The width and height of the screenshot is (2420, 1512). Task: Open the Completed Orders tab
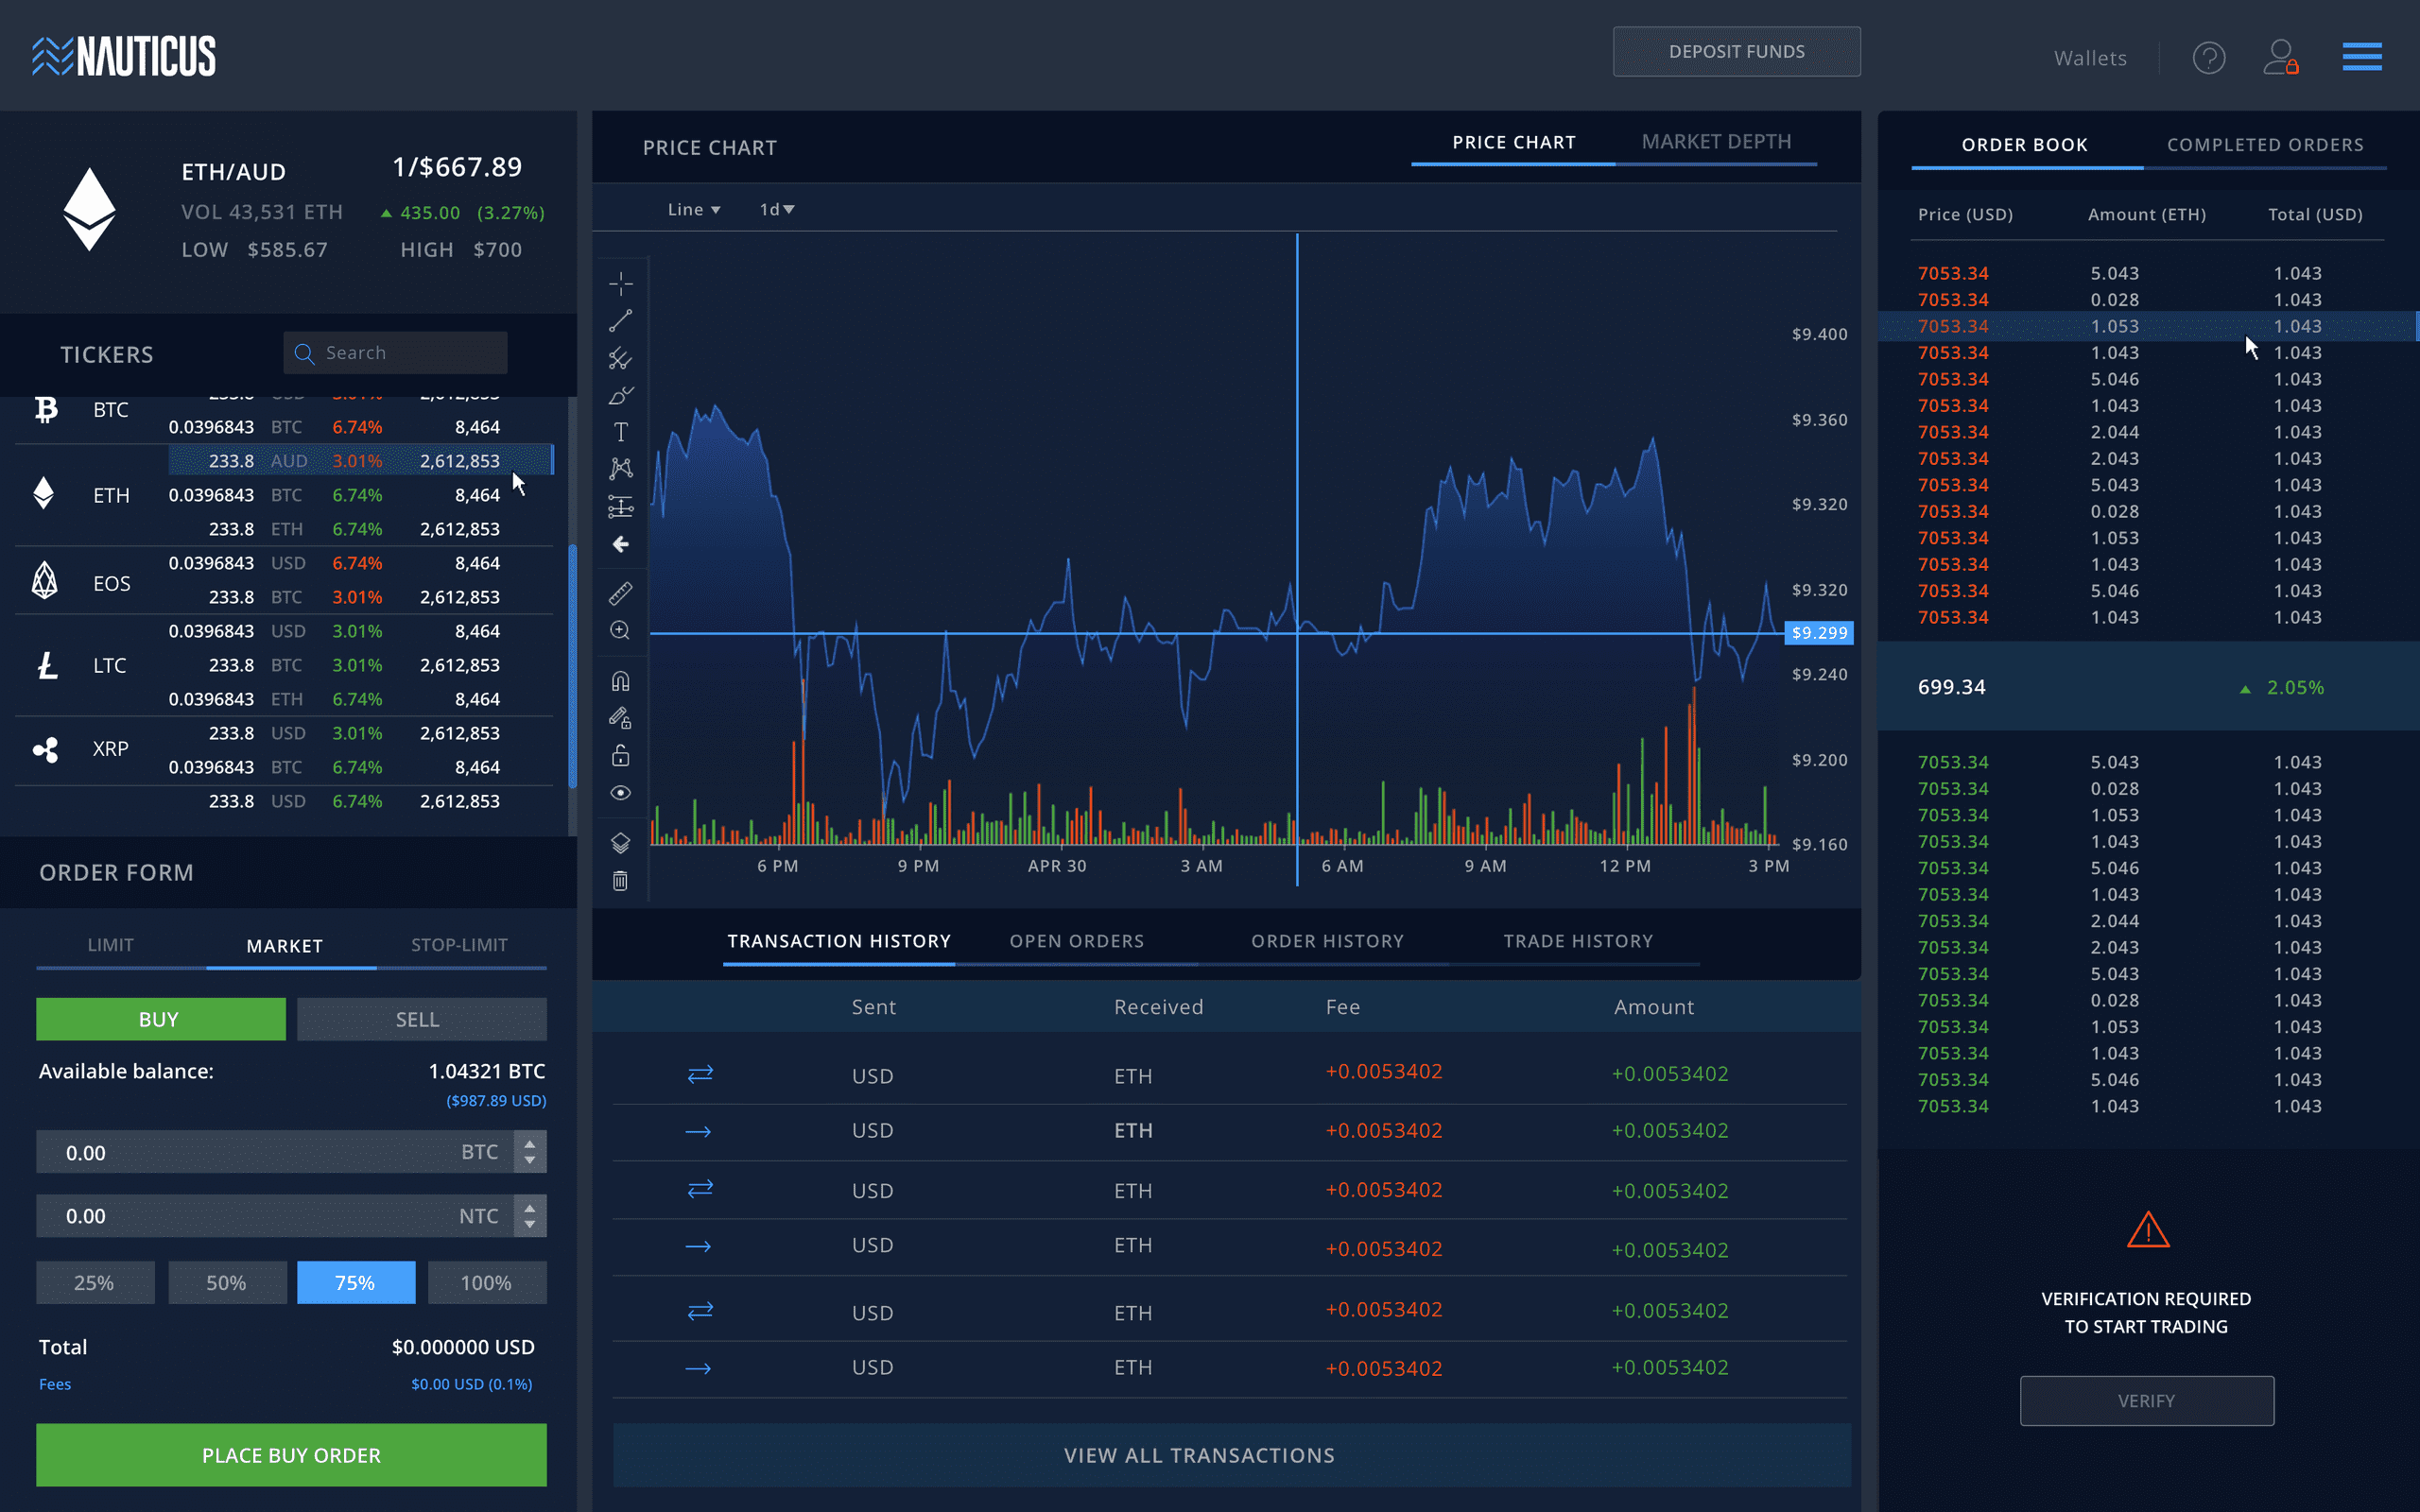(2265, 145)
